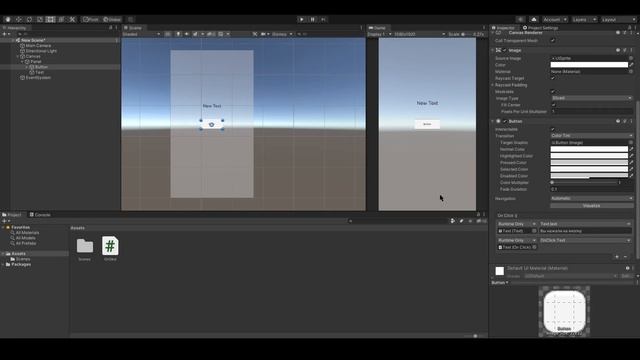
Task: Select the Move tool in the toolbar
Action: click(18, 19)
